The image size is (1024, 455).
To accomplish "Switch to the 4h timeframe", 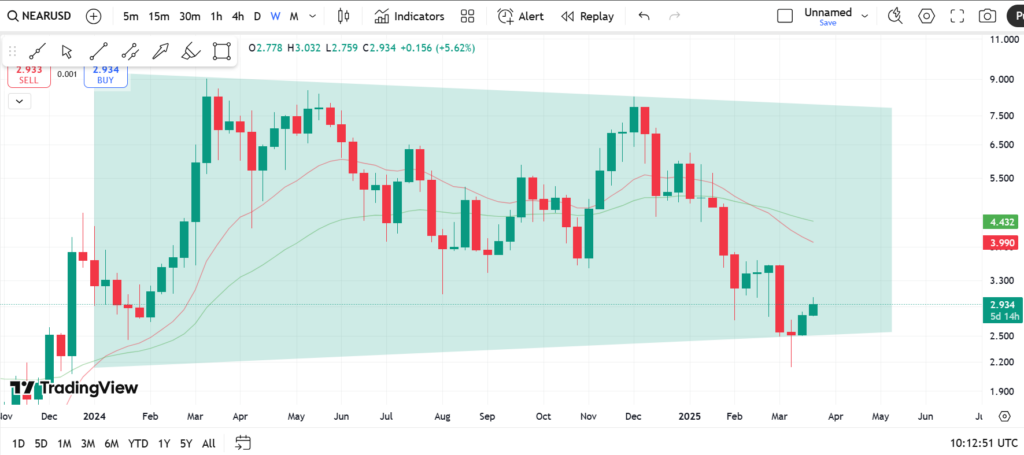I will [237, 16].
